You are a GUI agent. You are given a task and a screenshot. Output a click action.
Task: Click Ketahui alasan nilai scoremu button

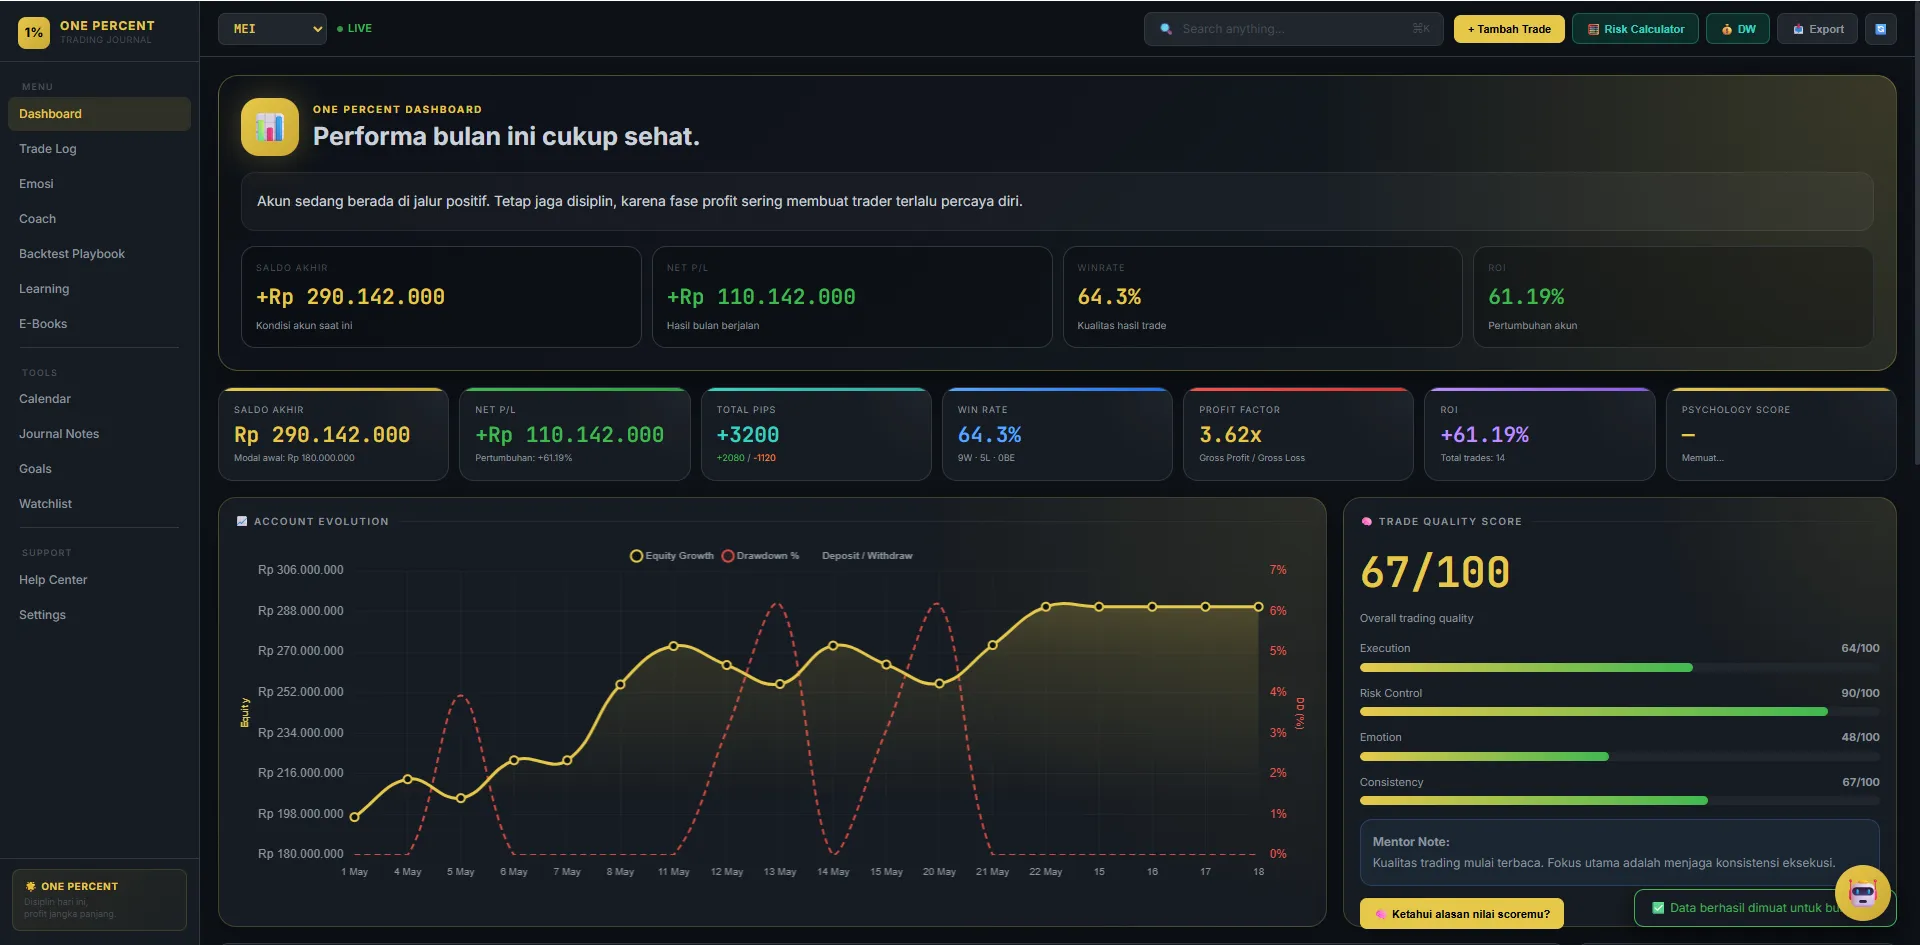pos(1461,914)
